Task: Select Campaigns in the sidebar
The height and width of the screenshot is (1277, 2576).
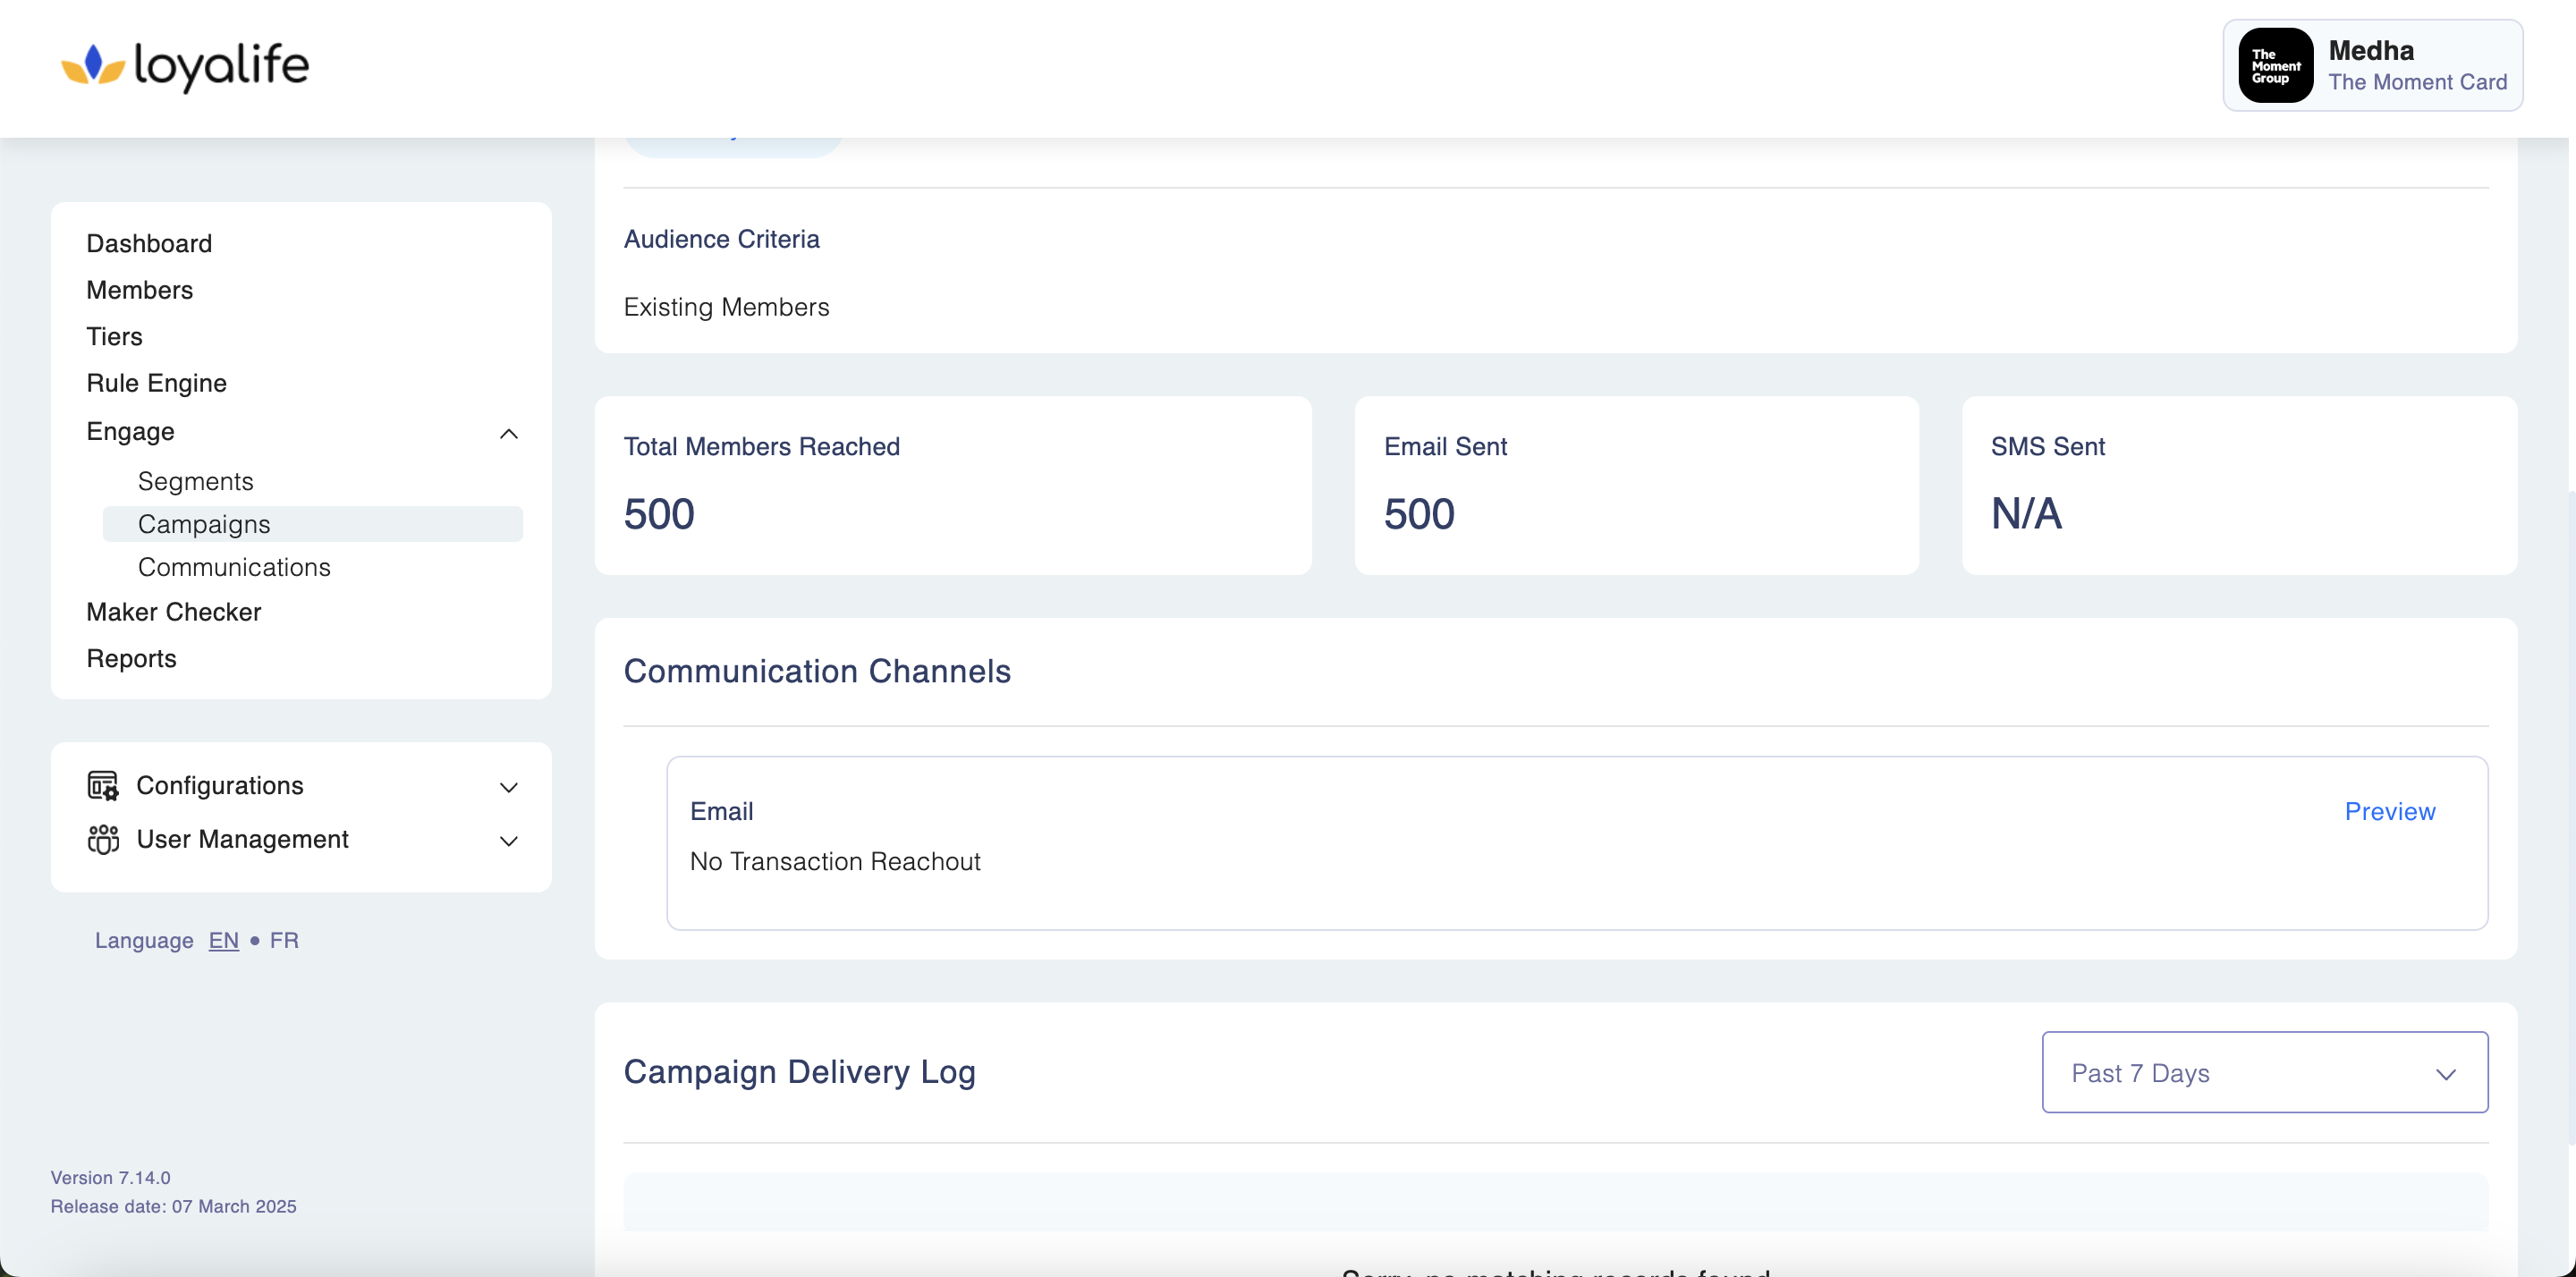Action: tap(204, 524)
